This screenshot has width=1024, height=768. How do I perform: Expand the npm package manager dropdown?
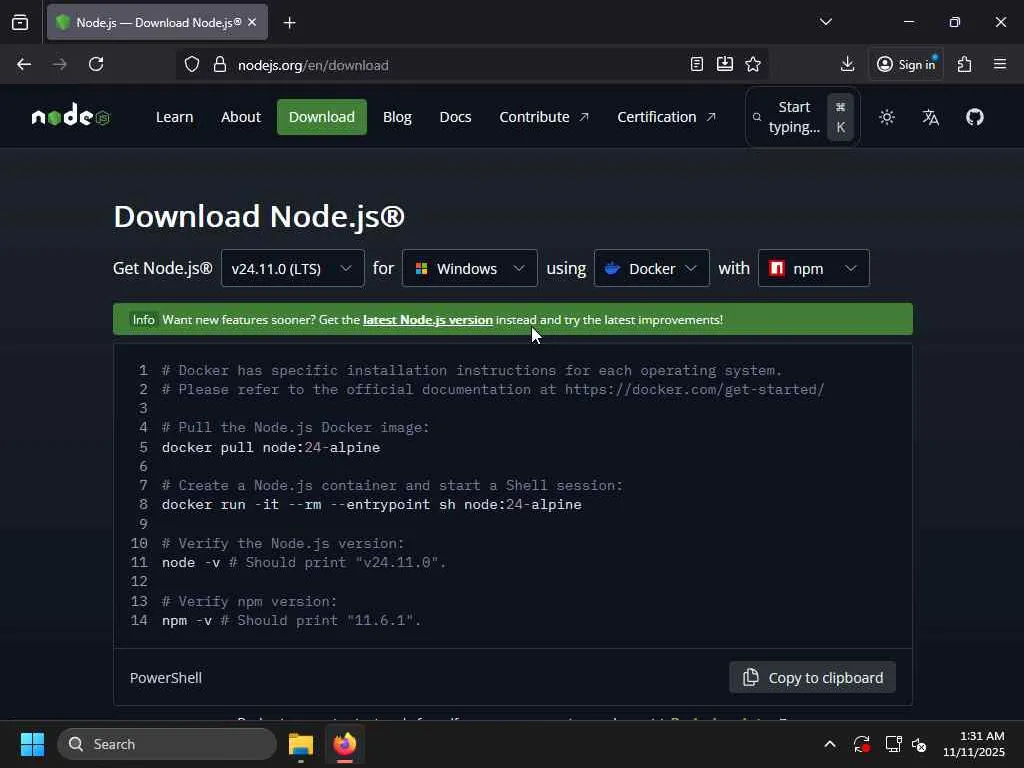[814, 268]
